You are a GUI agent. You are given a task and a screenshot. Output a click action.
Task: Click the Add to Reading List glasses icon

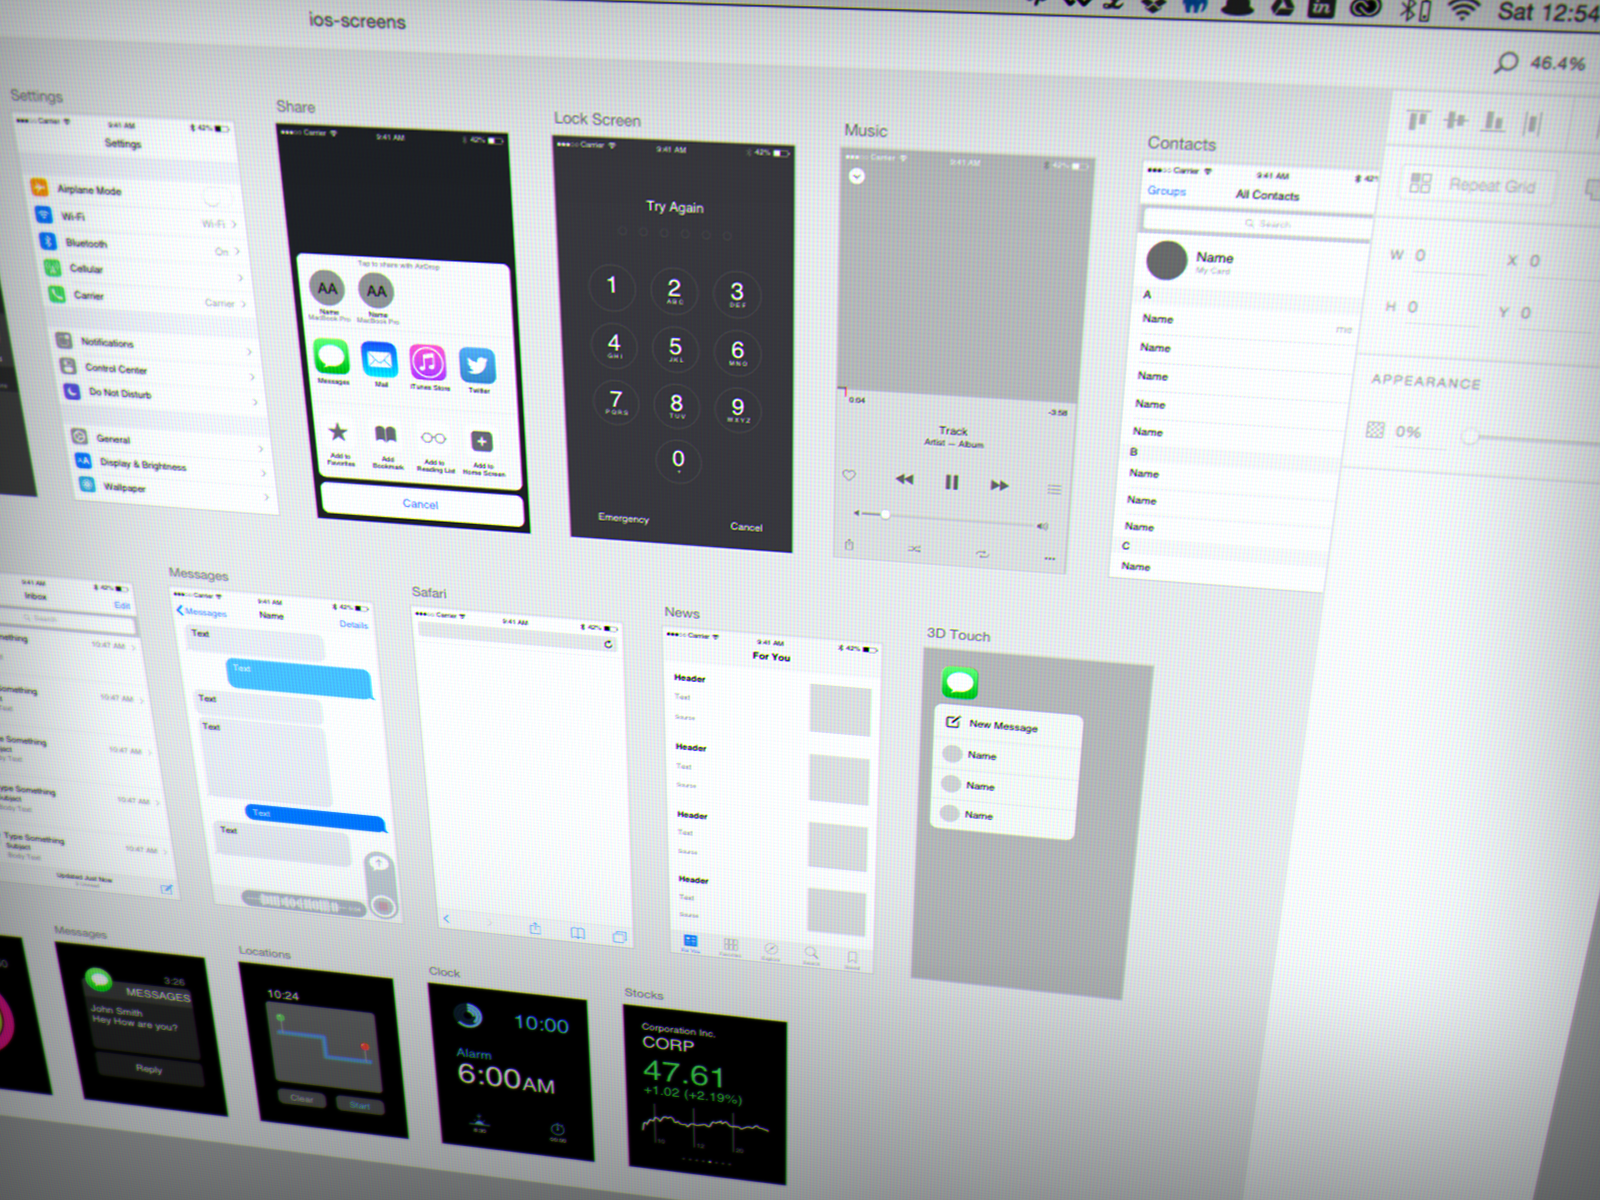[433, 438]
